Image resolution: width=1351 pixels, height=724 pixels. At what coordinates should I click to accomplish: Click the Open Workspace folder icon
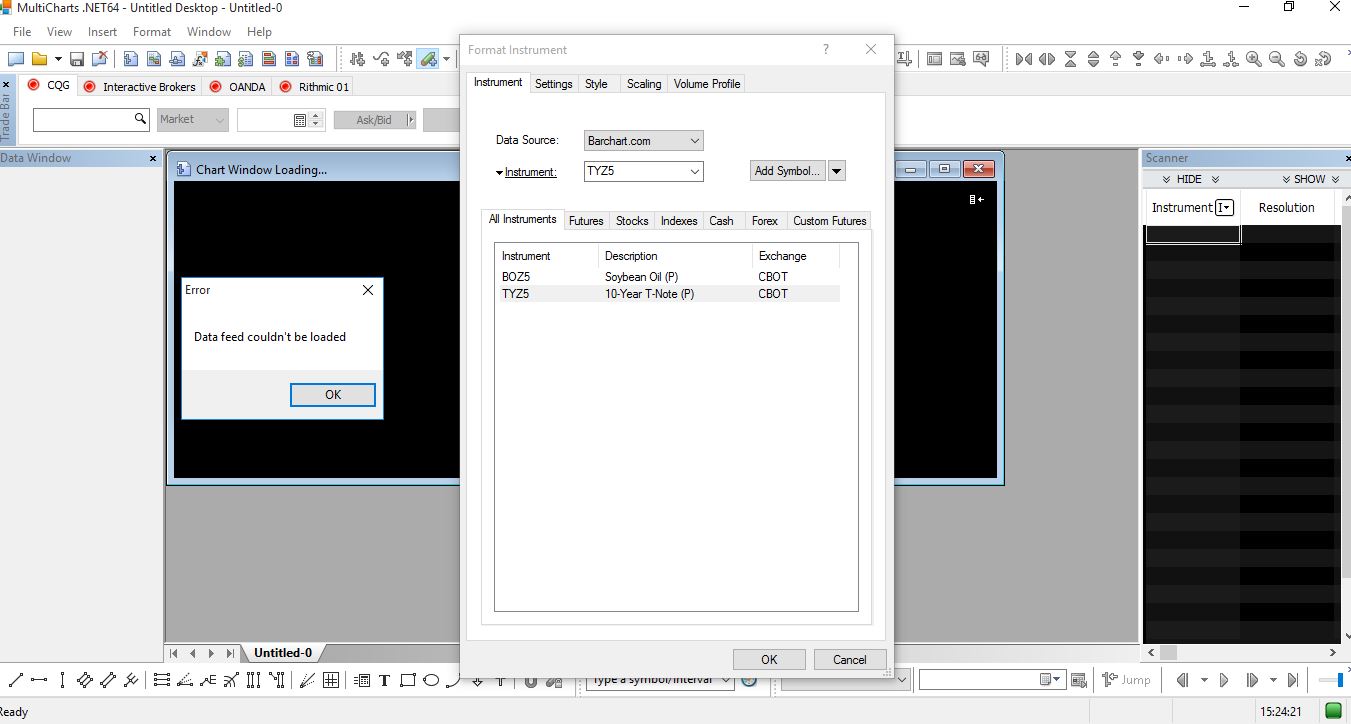pos(39,59)
